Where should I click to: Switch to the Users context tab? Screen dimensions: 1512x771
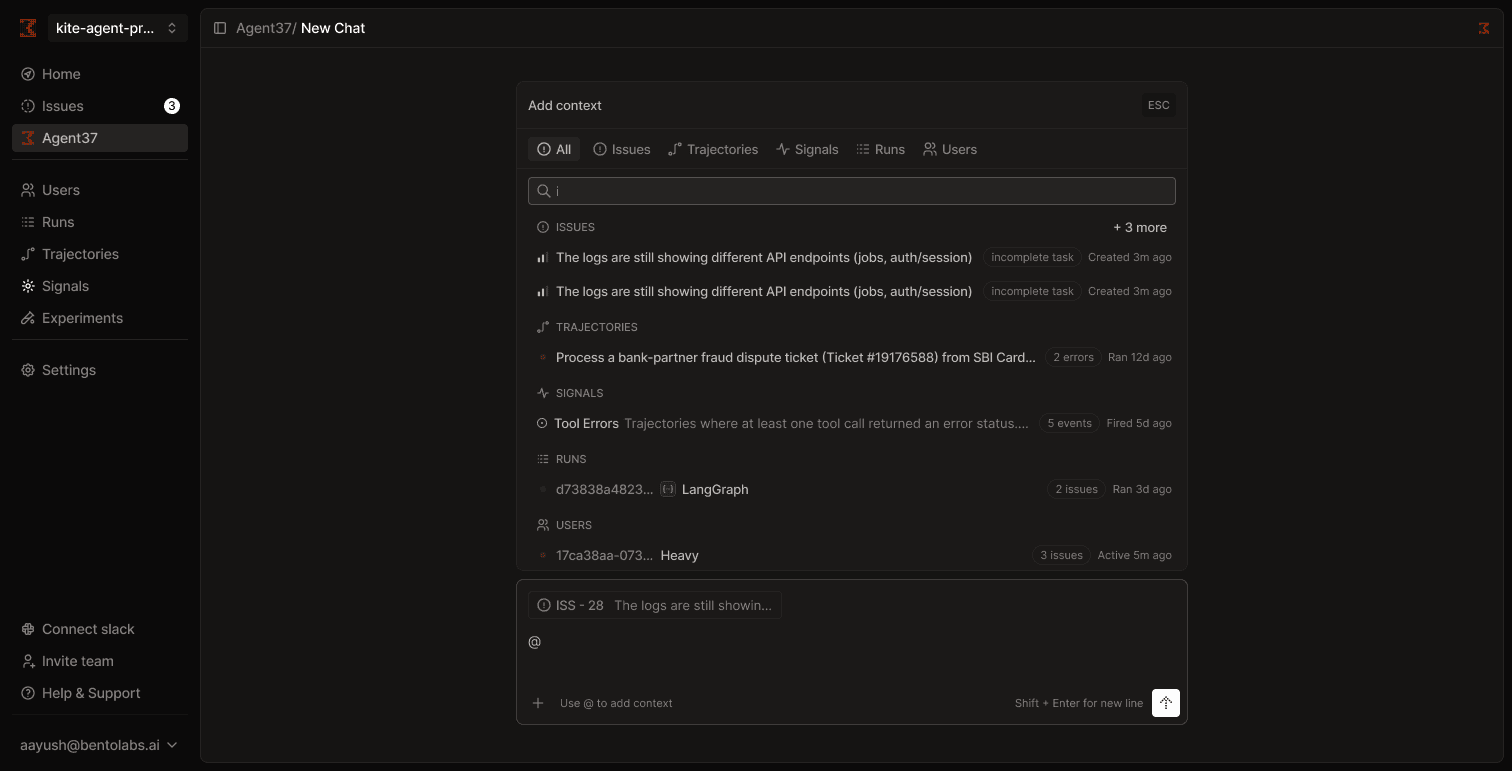click(x=950, y=149)
